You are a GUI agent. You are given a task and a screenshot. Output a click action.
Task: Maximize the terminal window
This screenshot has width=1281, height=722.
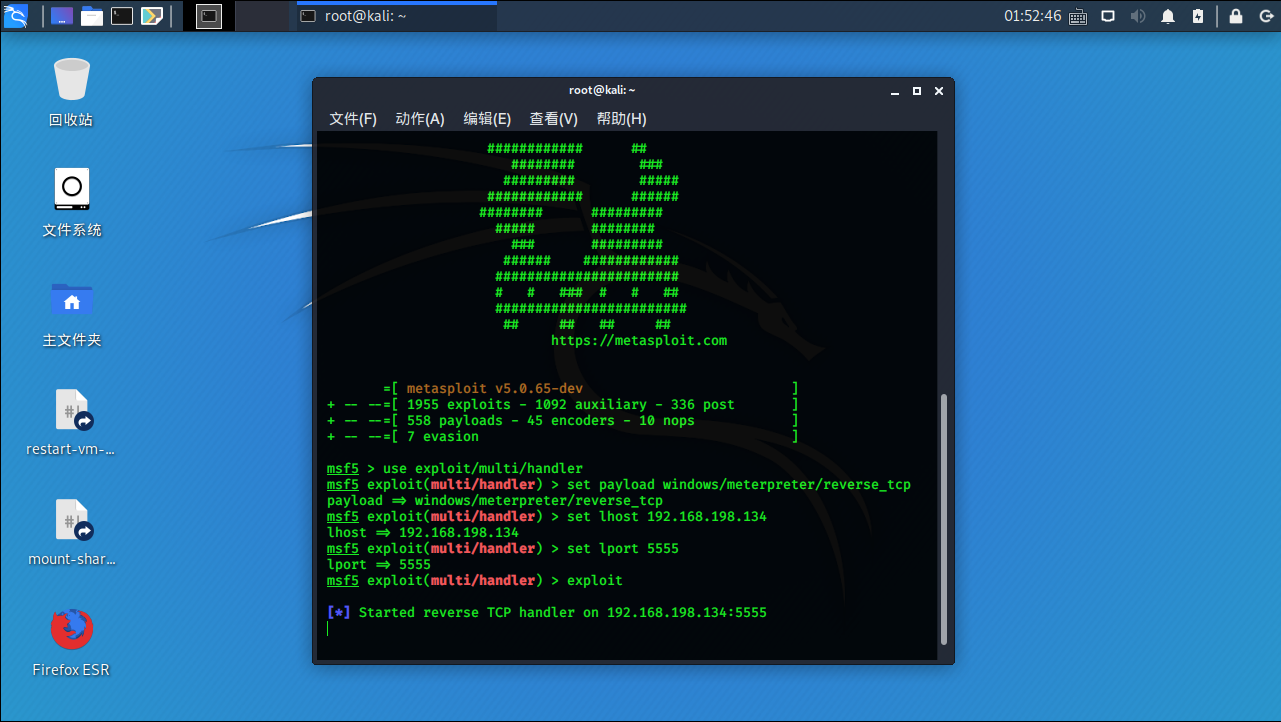tap(918, 91)
